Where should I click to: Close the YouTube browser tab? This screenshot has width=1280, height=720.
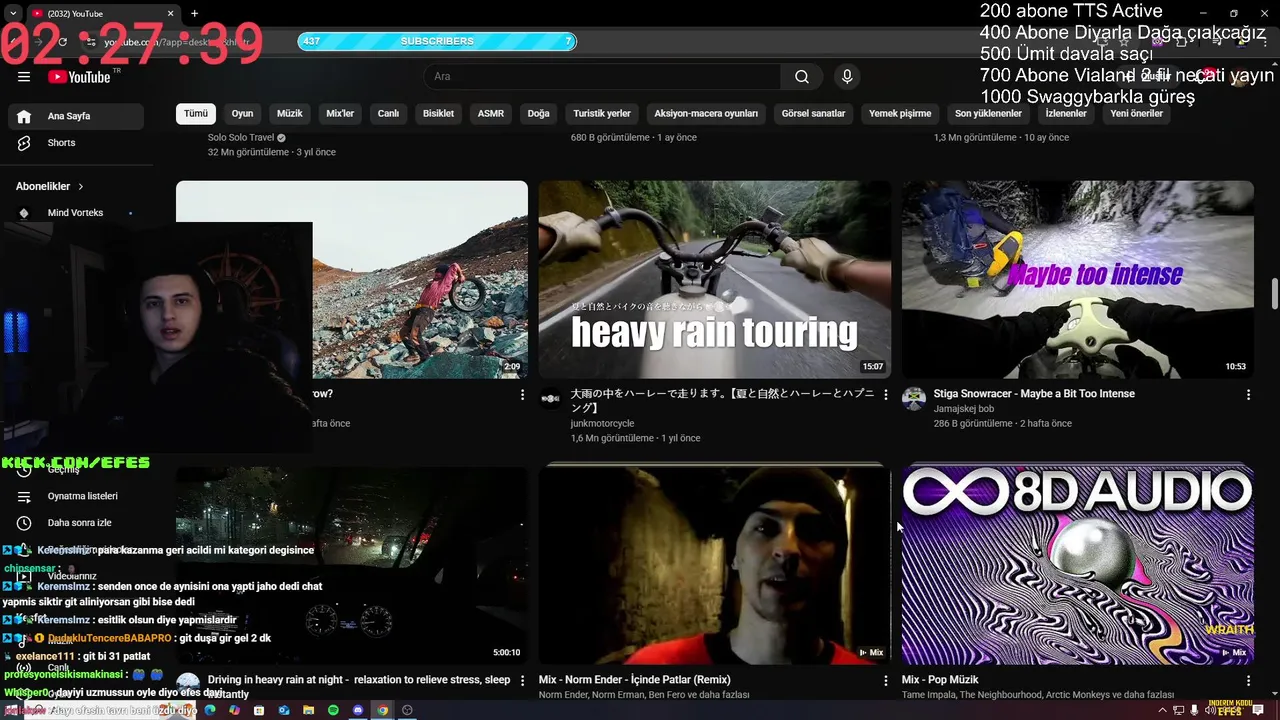[x=170, y=13]
